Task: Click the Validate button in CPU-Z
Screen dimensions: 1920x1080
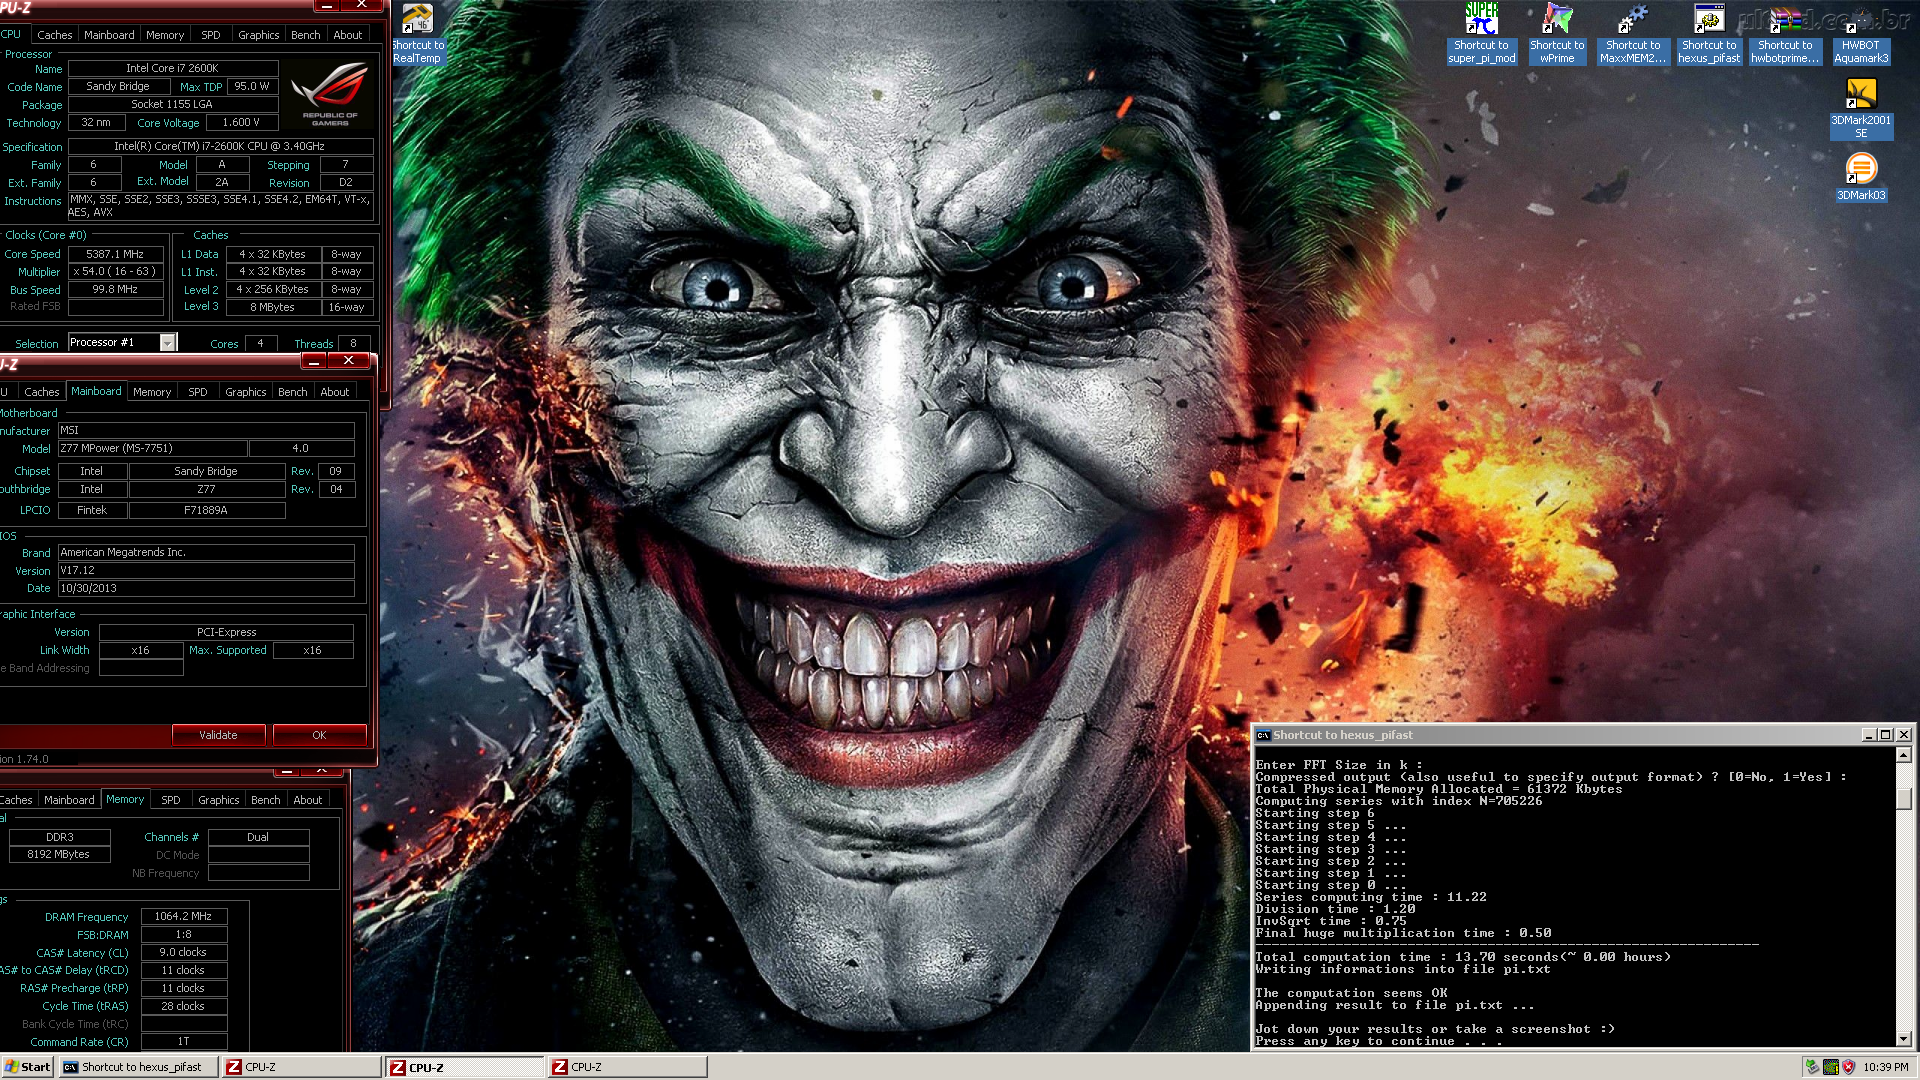Action: click(x=218, y=735)
